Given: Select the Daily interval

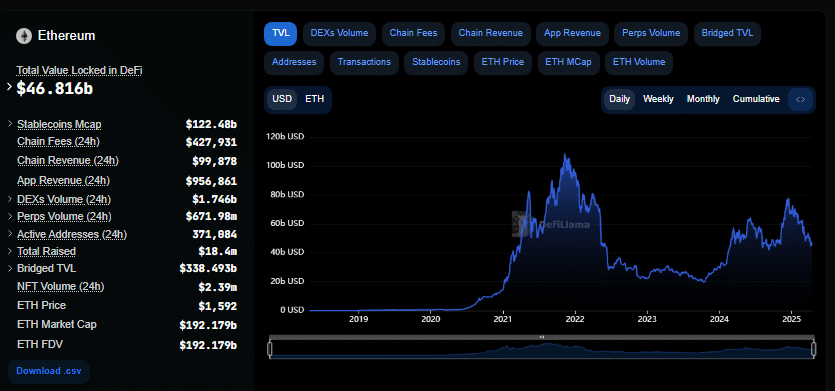Looking at the screenshot, I should [619, 100].
